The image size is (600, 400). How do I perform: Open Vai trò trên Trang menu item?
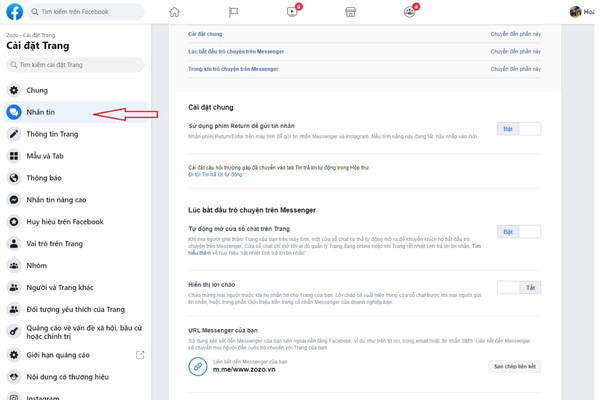pos(75,243)
